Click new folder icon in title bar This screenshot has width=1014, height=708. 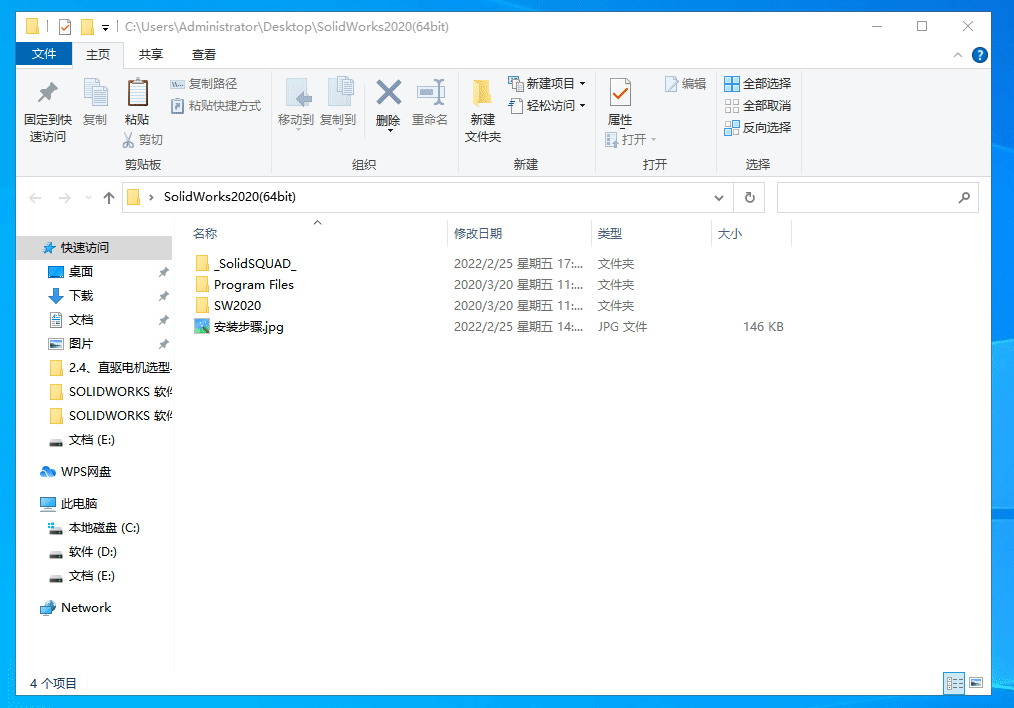87,27
